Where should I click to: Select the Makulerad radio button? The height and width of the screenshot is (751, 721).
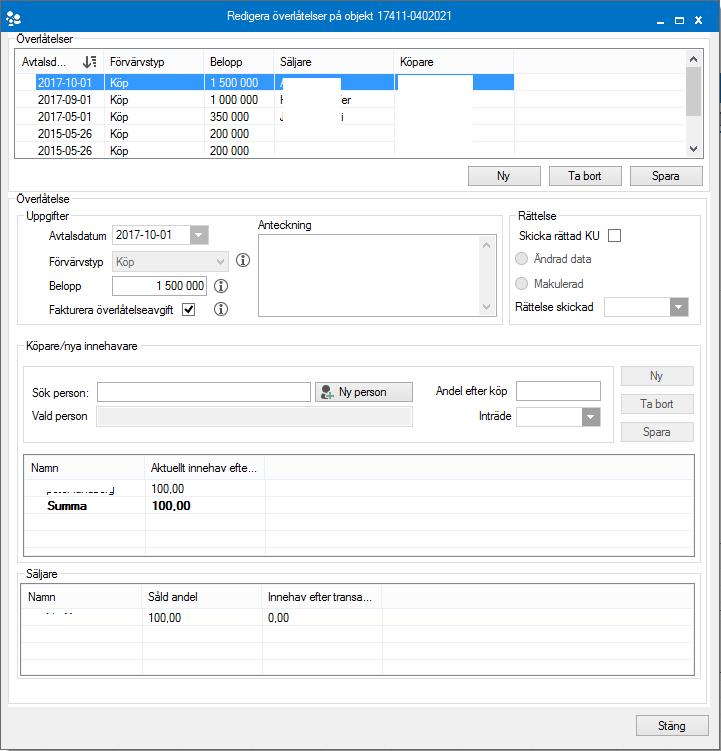521,284
